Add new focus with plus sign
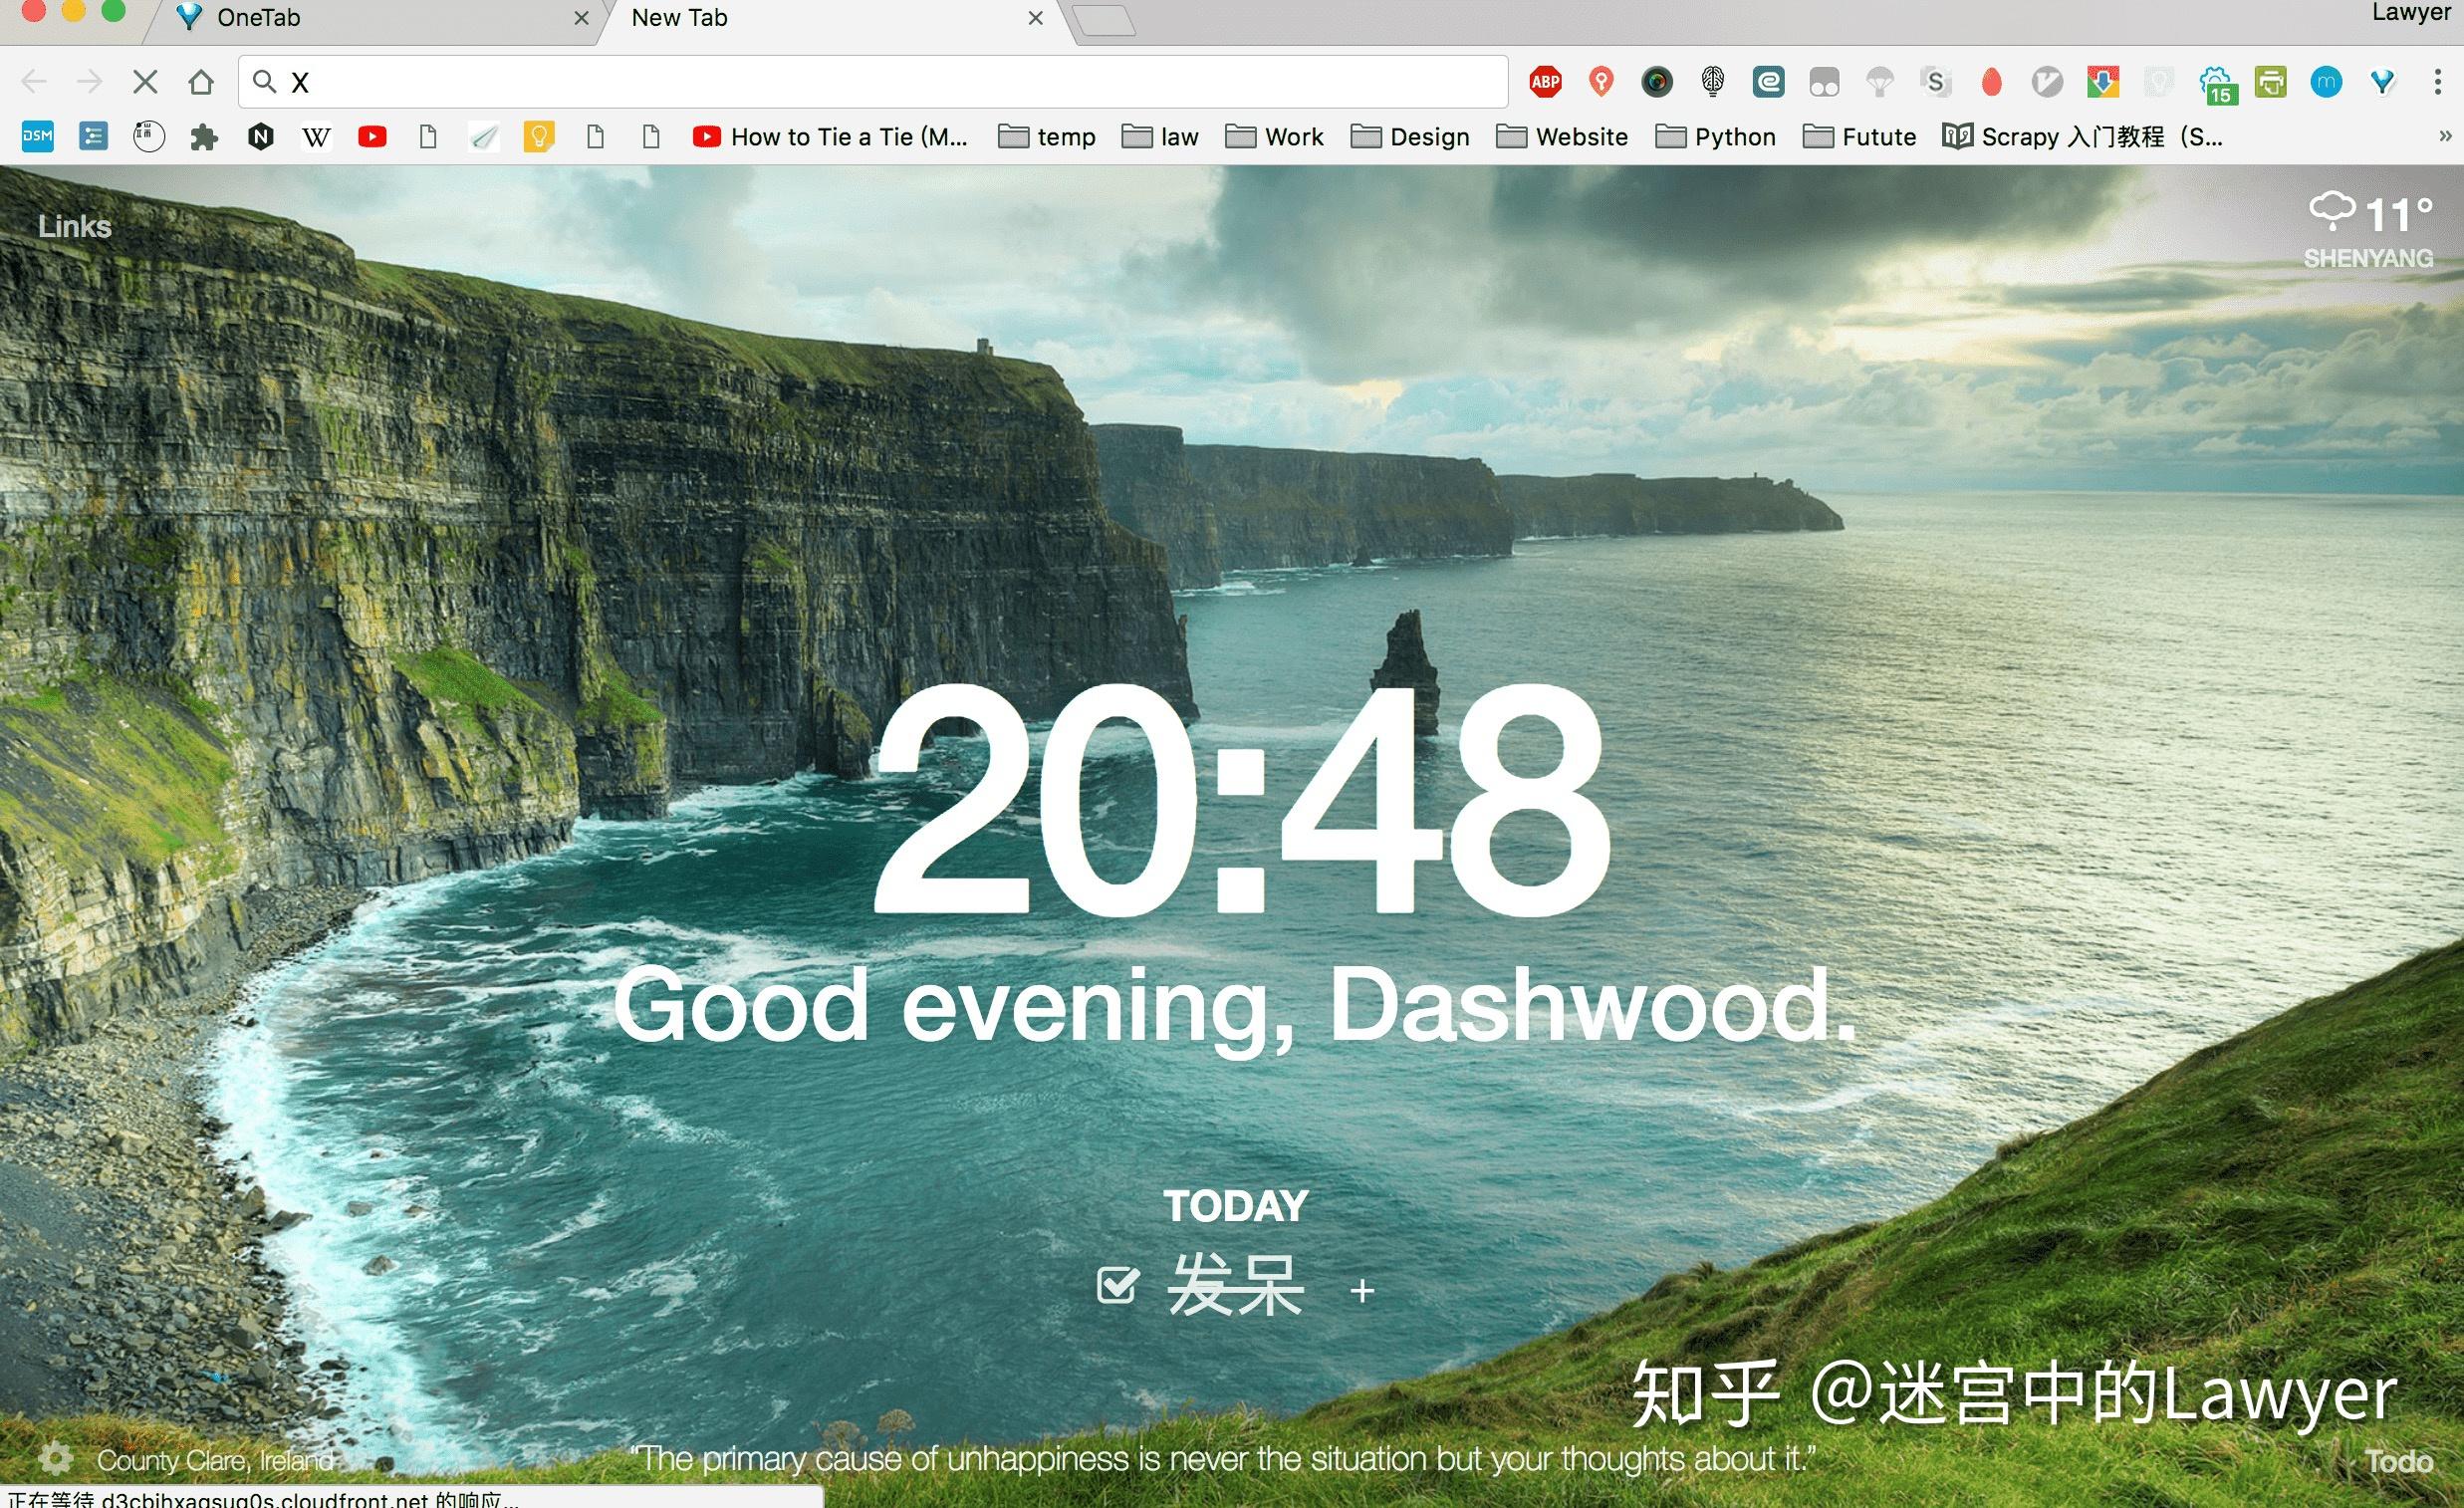Screen dimensions: 2464x1508 1361,1291
